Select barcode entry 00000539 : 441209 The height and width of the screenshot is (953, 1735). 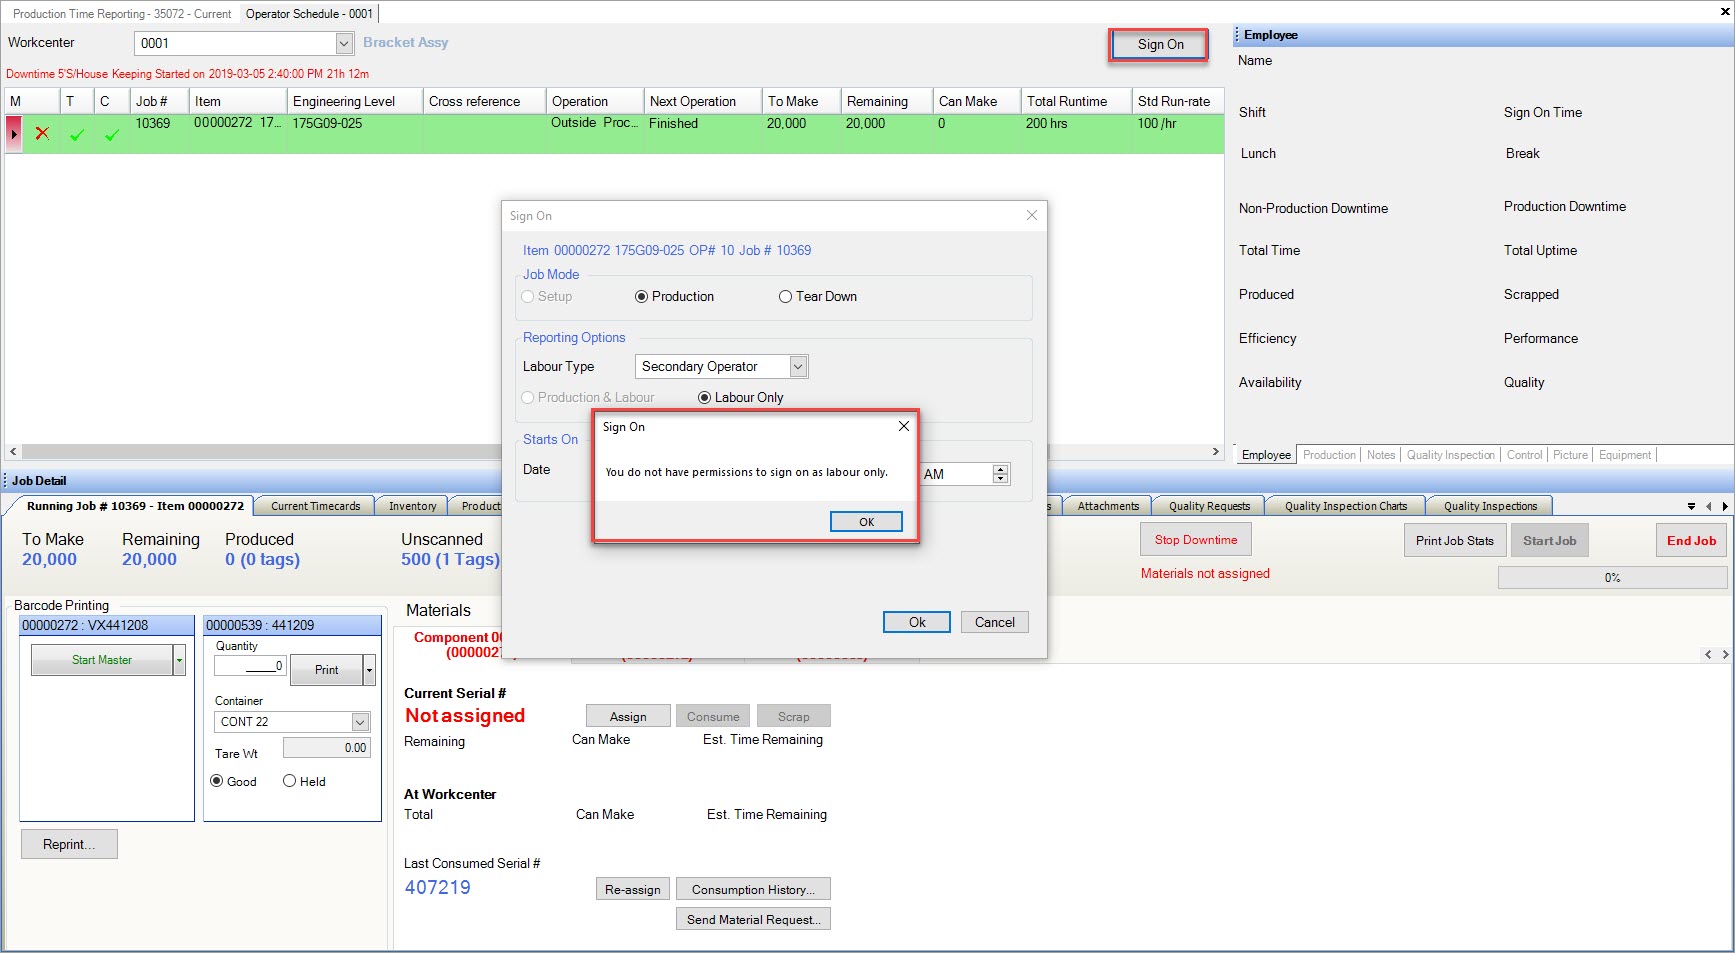[292, 625]
